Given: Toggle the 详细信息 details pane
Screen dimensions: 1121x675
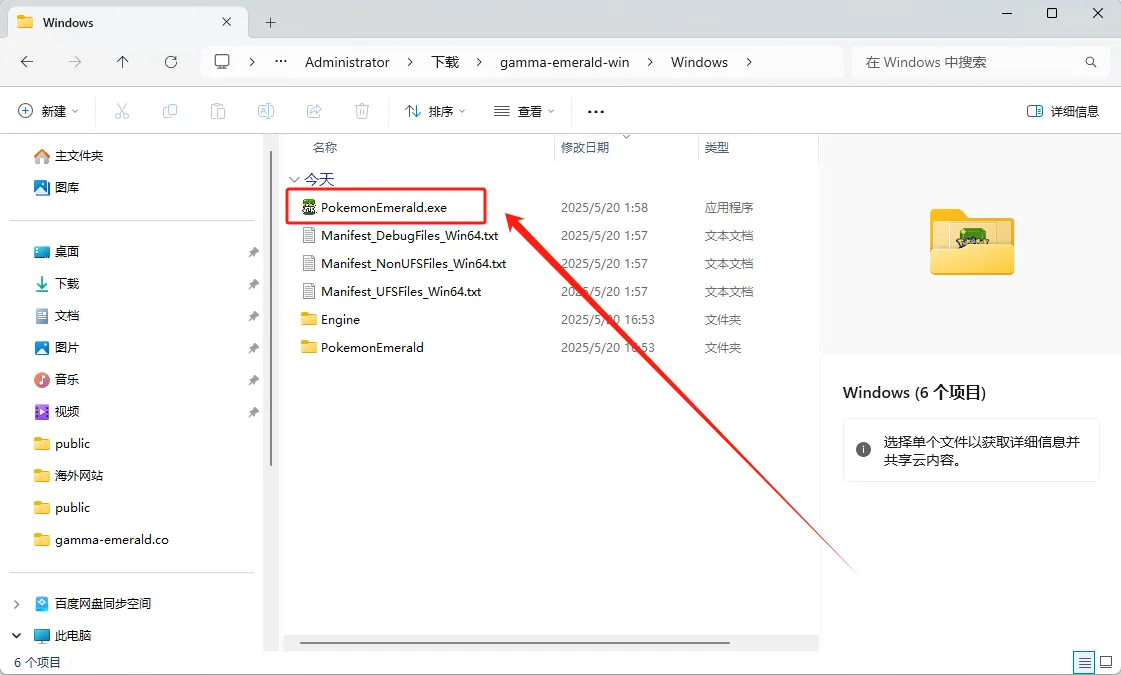Looking at the screenshot, I should 1062,111.
